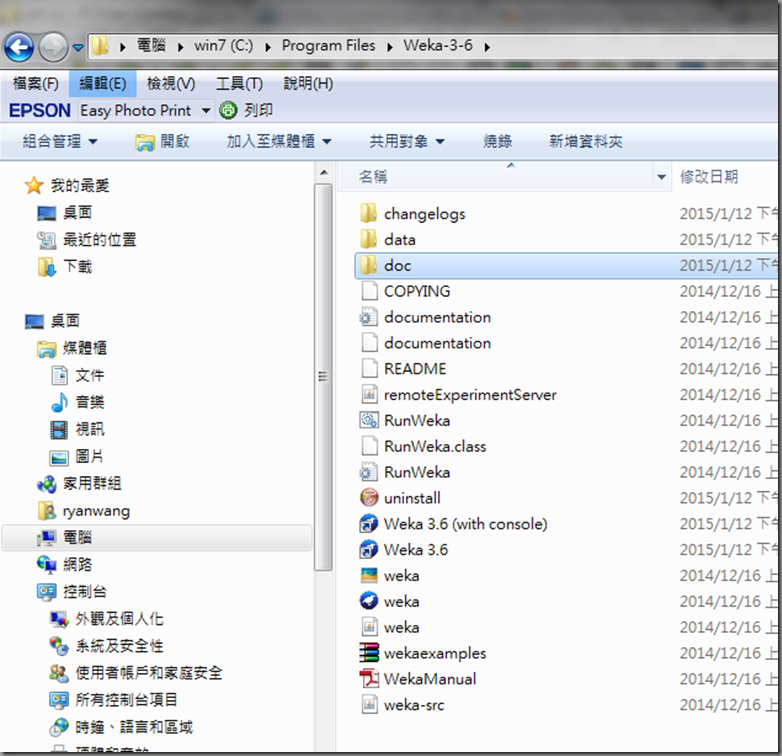Select 使用者帳戶和家庭安全 item

[136, 673]
